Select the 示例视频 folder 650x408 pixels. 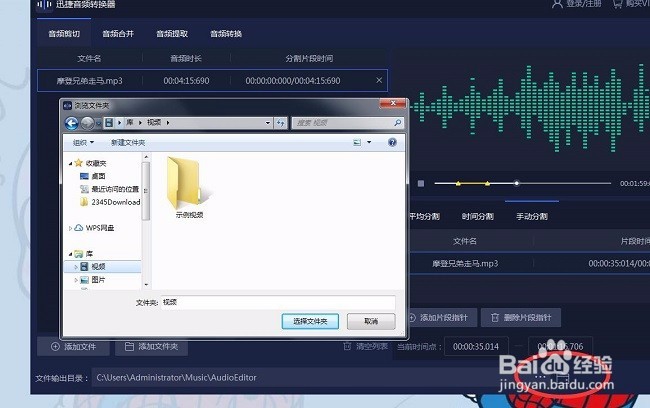188,187
